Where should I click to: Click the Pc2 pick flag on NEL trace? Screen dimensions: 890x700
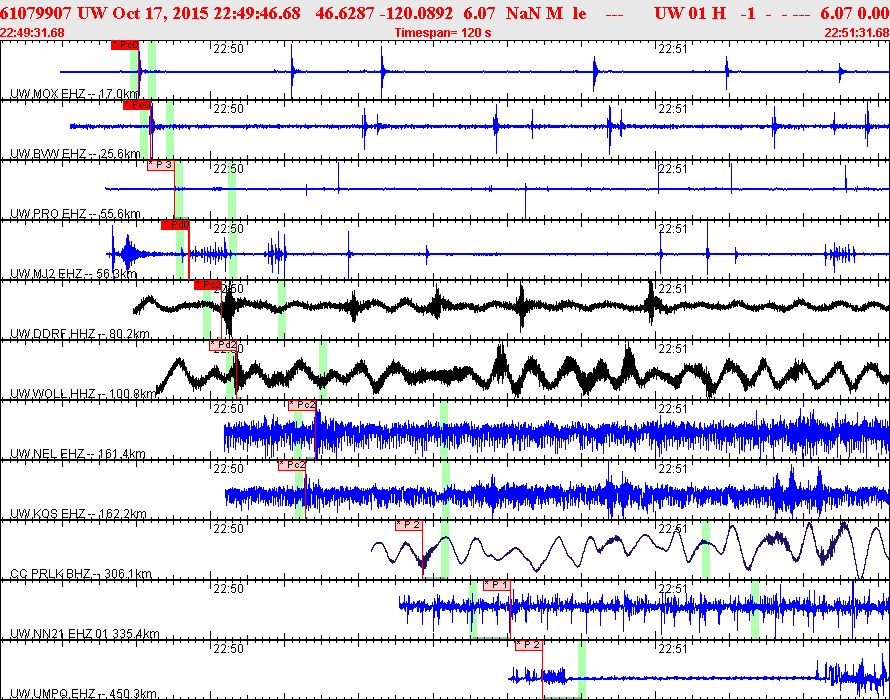[x=302, y=405]
